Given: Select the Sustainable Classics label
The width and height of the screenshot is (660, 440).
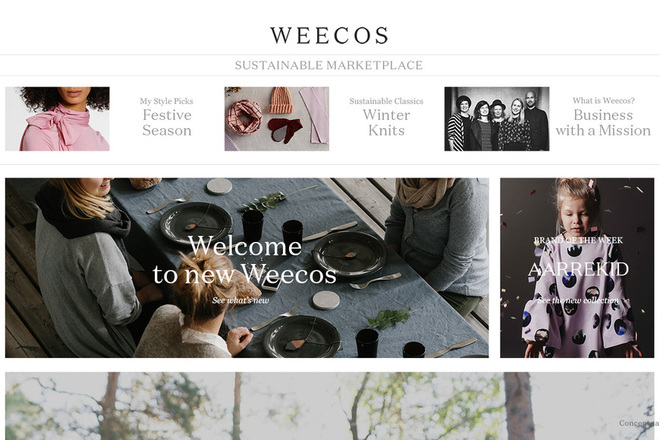Looking at the screenshot, I should pos(386,101).
